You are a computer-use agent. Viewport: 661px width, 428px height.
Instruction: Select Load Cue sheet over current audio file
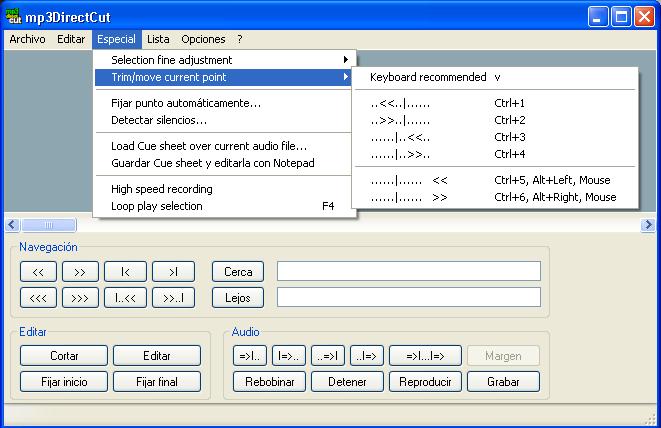click(223, 146)
